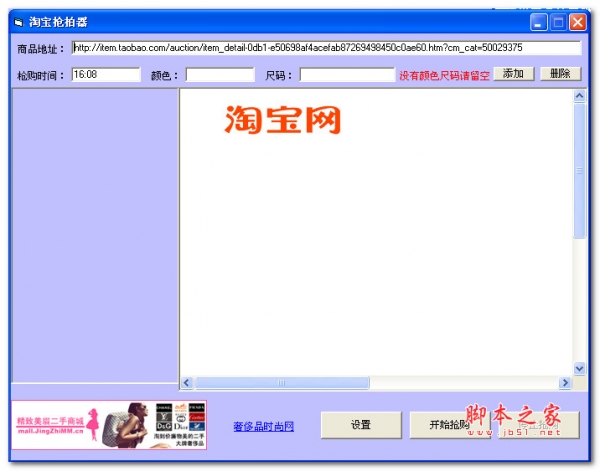Viewport: 600px width, 471px height.
Task: Click the 开始抢购 button
Action: [x=450, y=425]
